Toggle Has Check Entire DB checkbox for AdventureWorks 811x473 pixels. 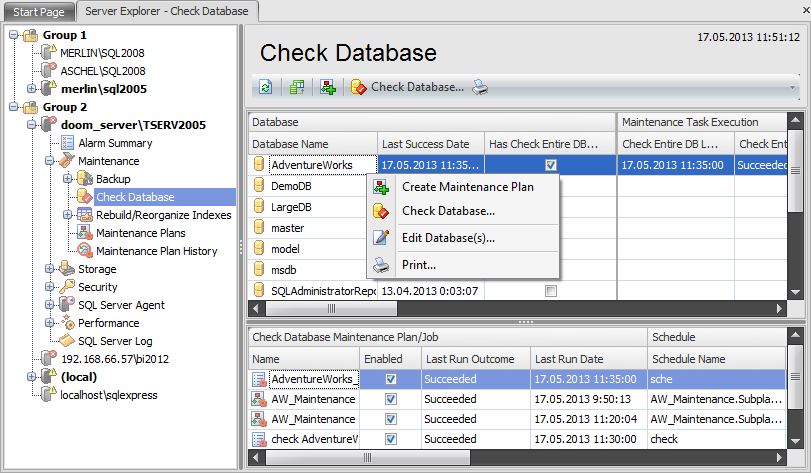click(550, 165)
